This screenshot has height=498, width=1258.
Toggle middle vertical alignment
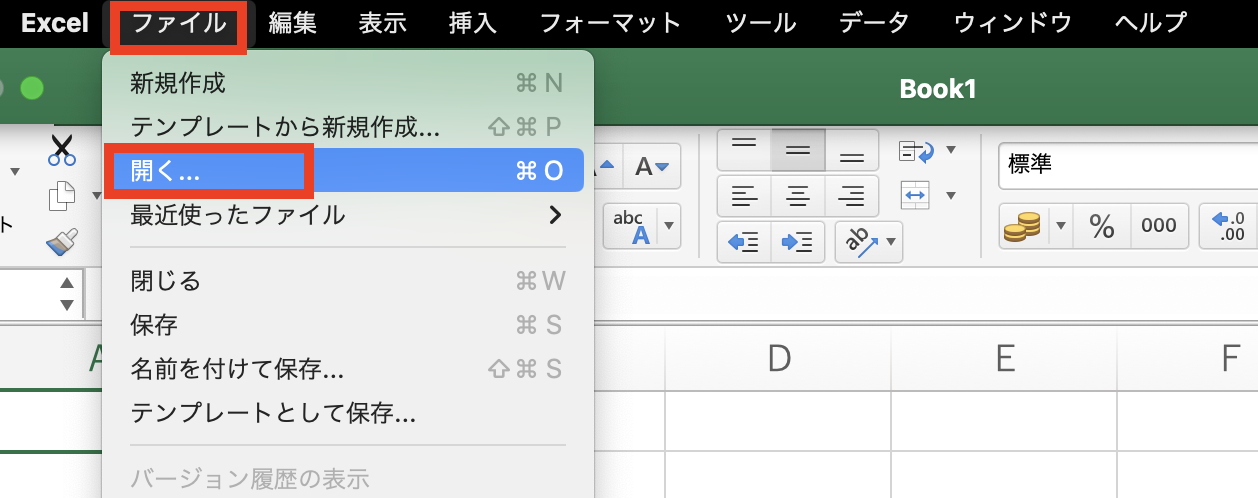[x=797, y=150]
